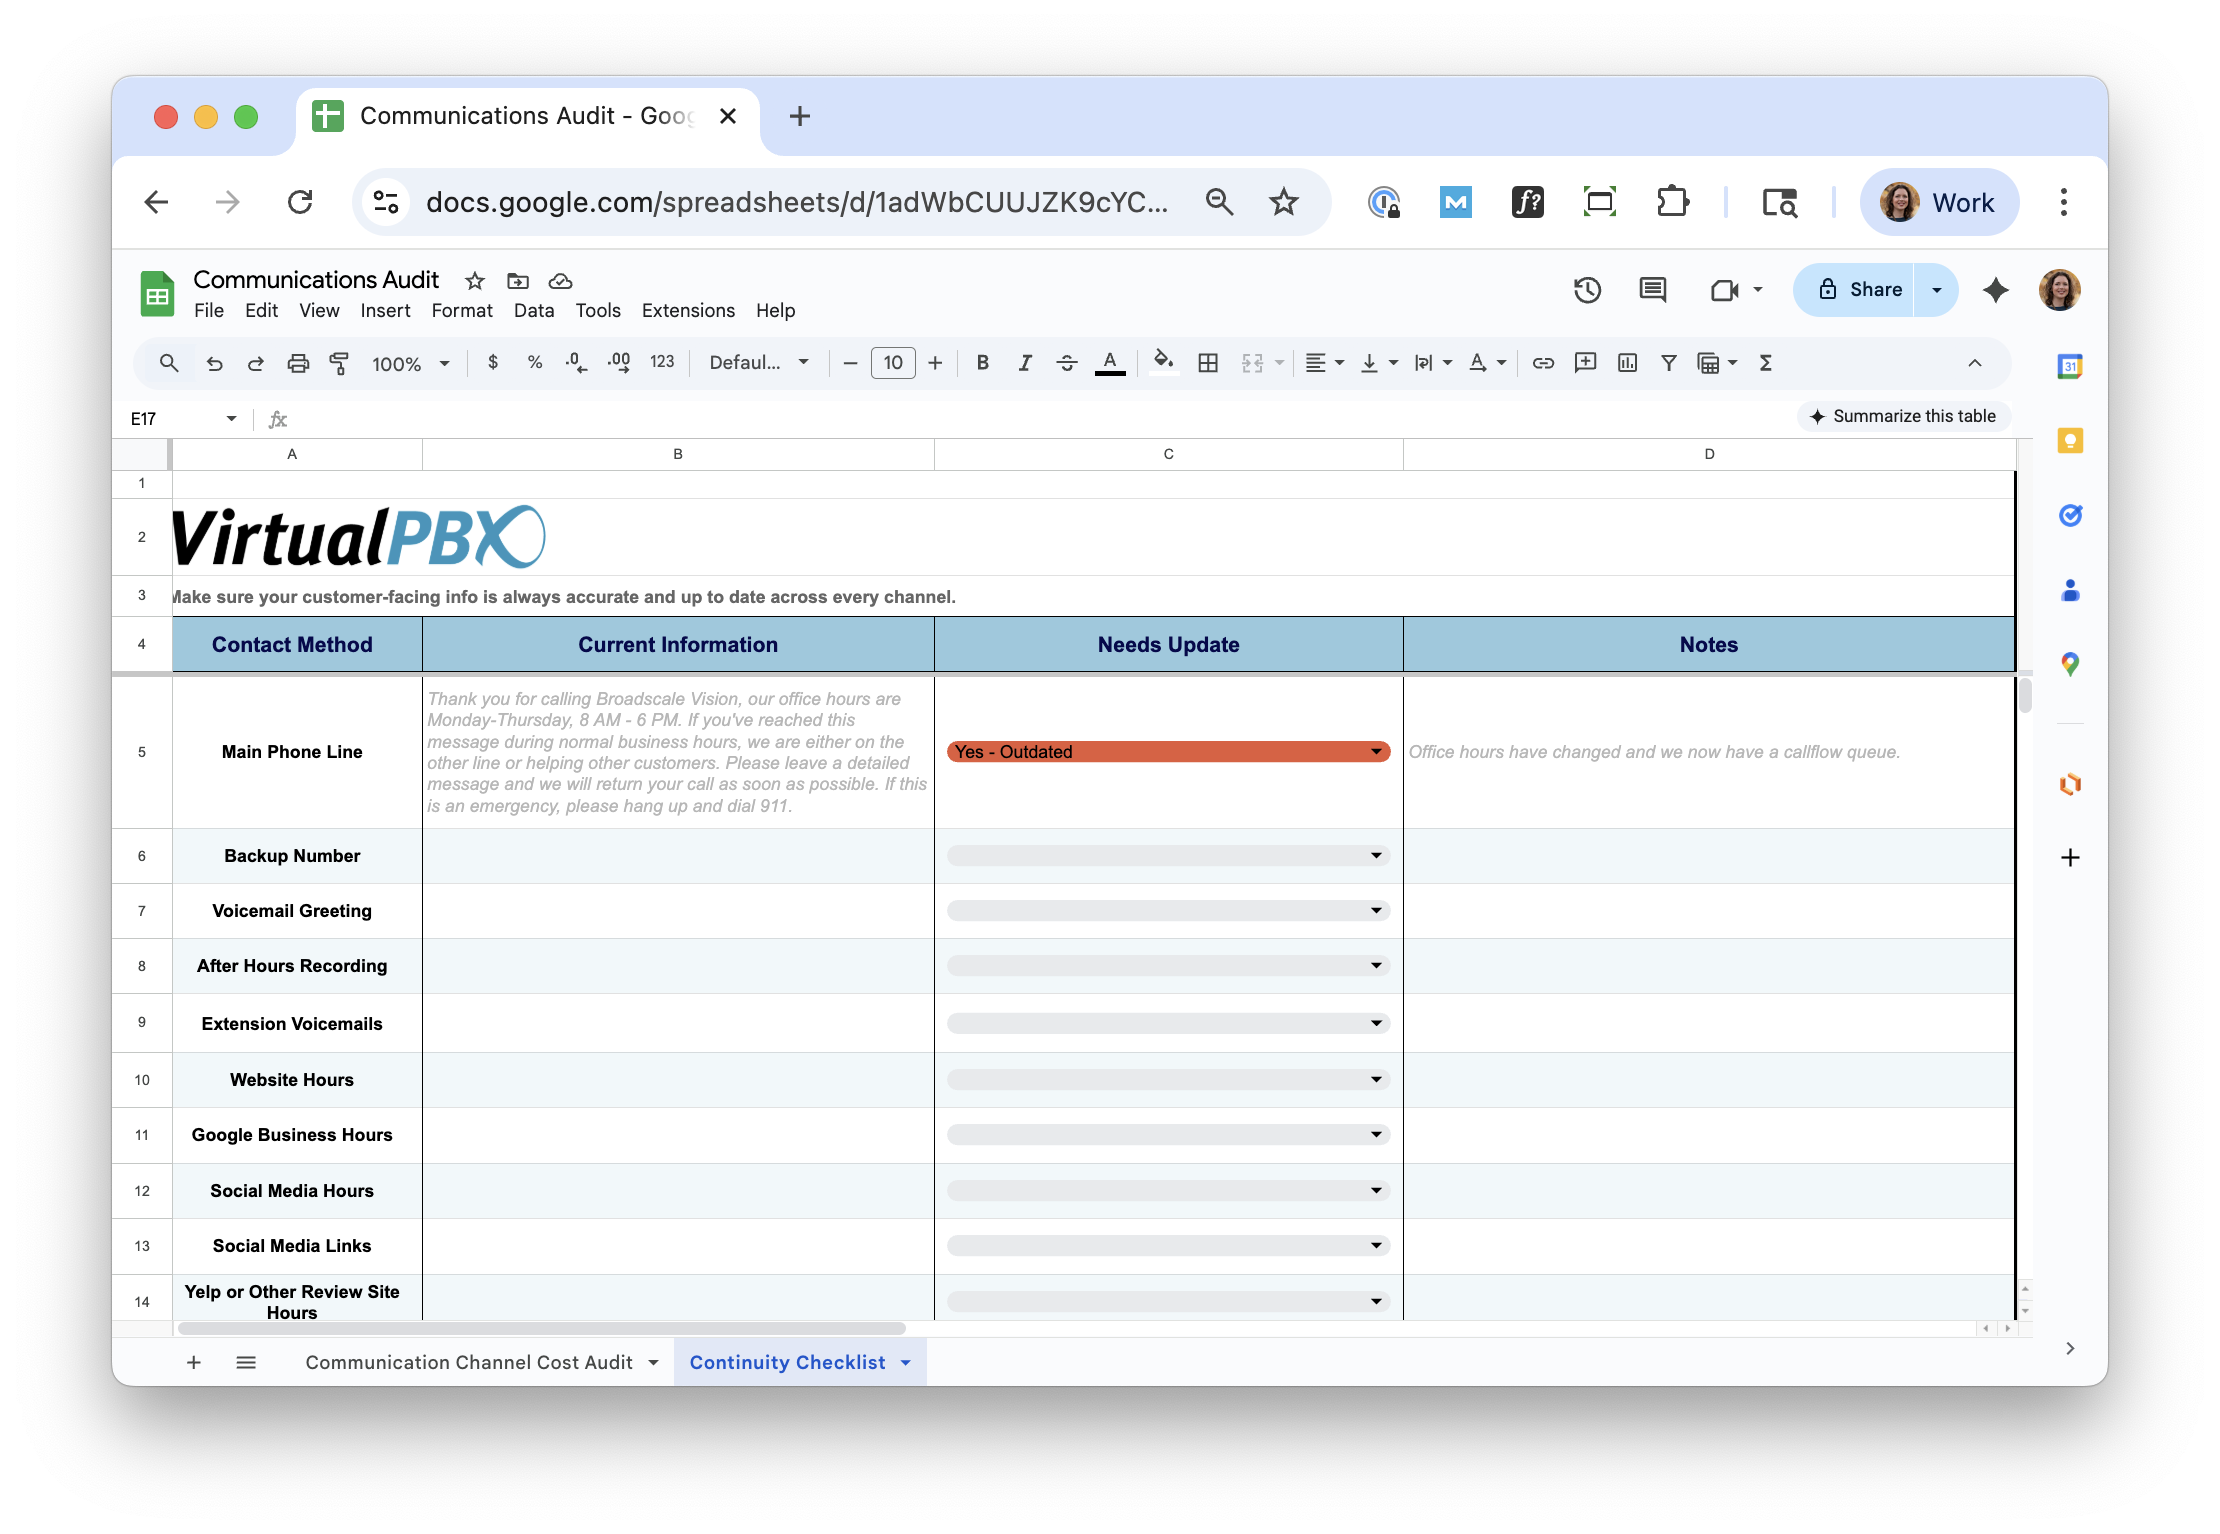The width and height of the screenshot is (2220, 1534).
Task: Click the borders icon in toolbar
Action: [x=1208, y=363]
